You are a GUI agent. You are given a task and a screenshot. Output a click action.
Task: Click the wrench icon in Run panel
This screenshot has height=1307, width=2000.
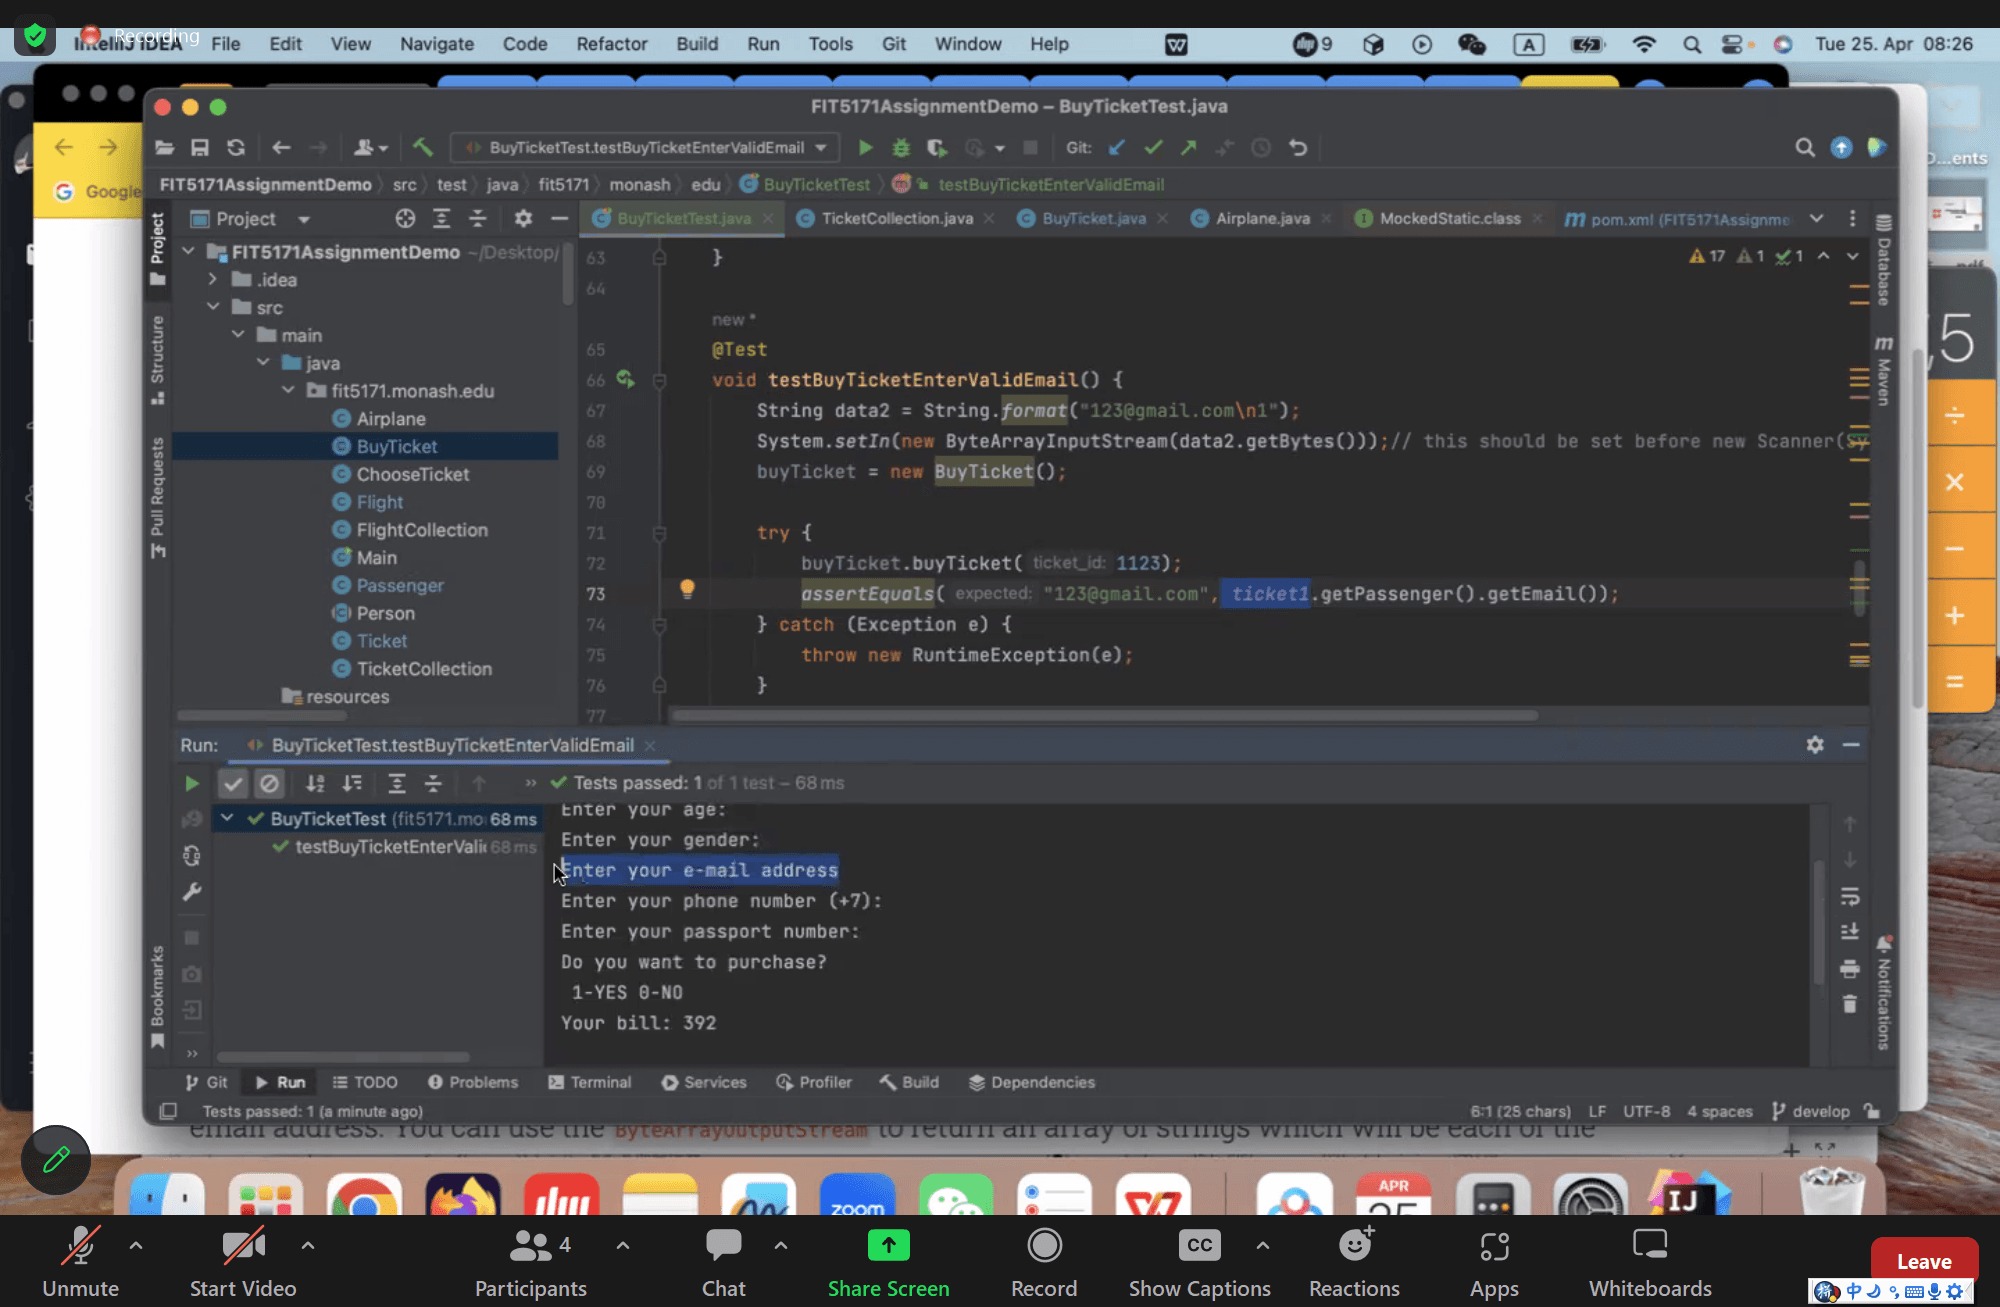[x=192, y=891]
